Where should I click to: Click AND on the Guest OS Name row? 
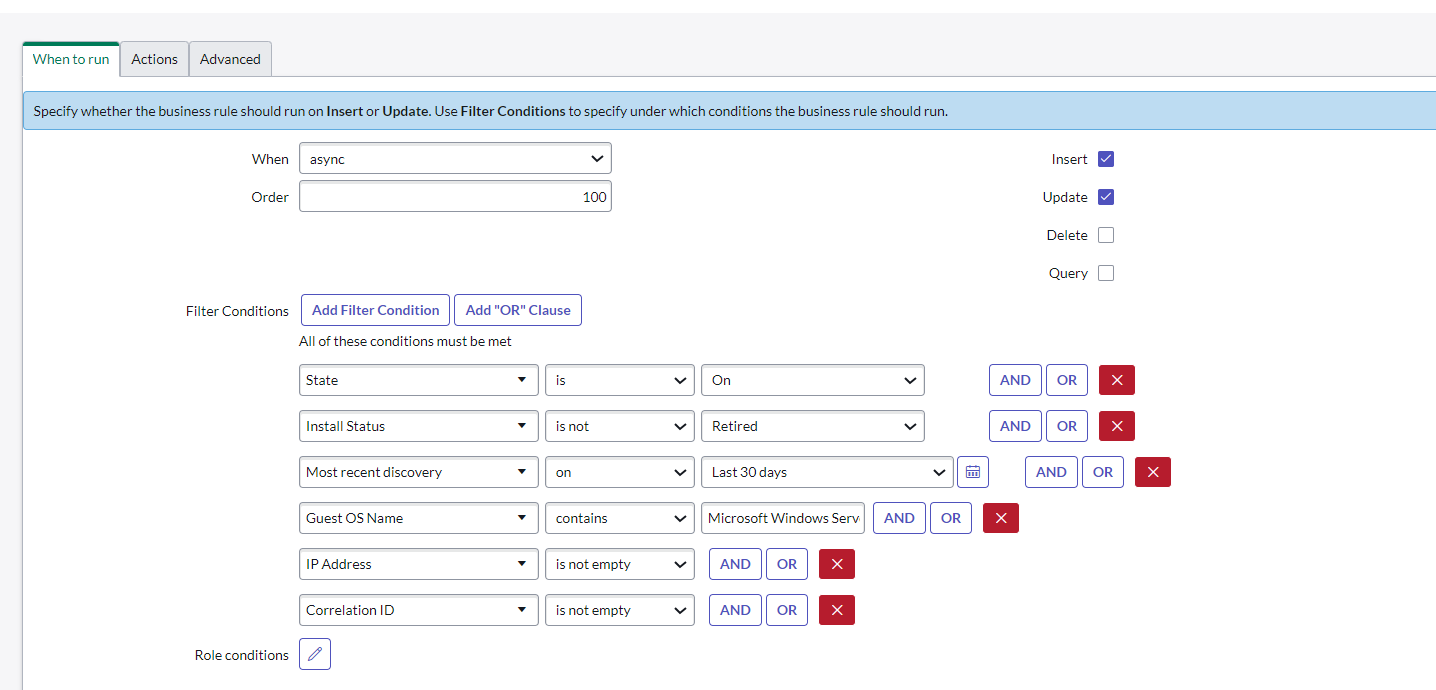pyautogui.click(x=898, y=518)
